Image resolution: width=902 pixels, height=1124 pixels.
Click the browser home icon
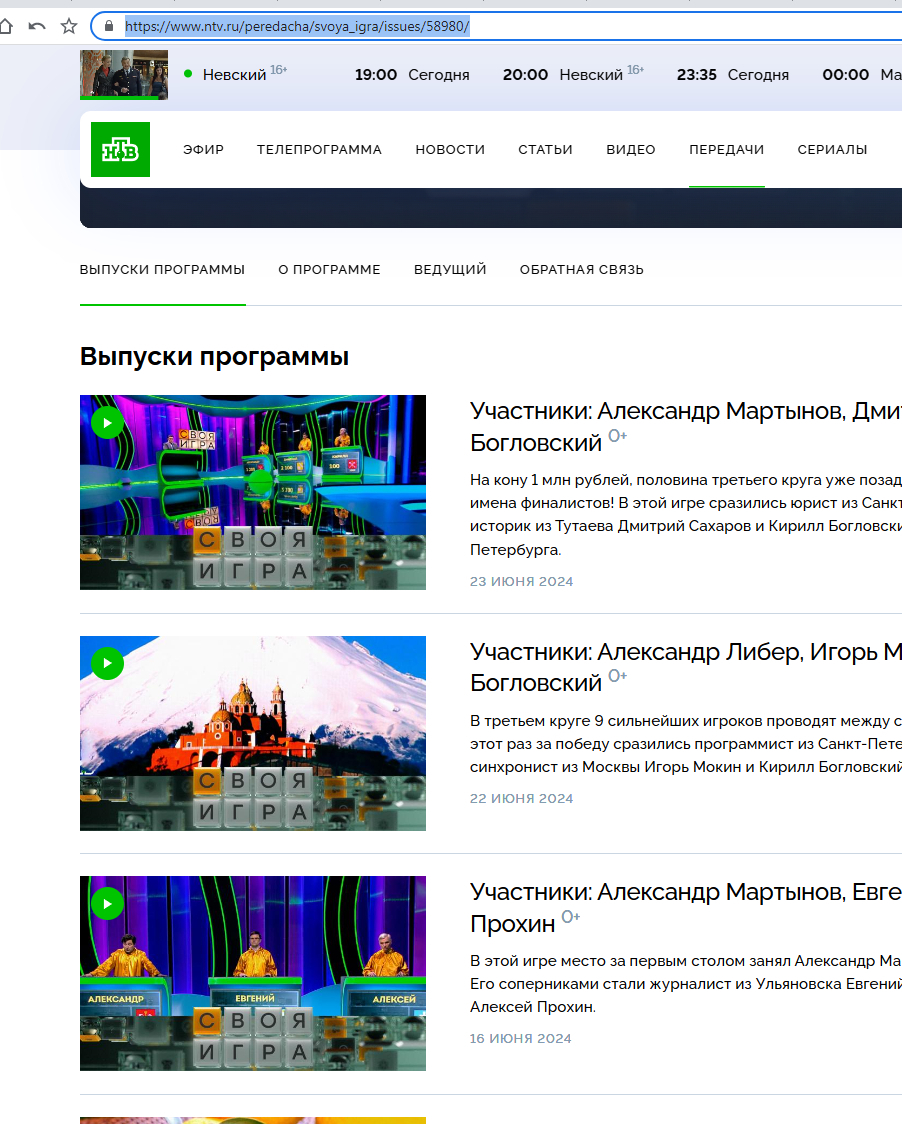(x=6, y=27)
